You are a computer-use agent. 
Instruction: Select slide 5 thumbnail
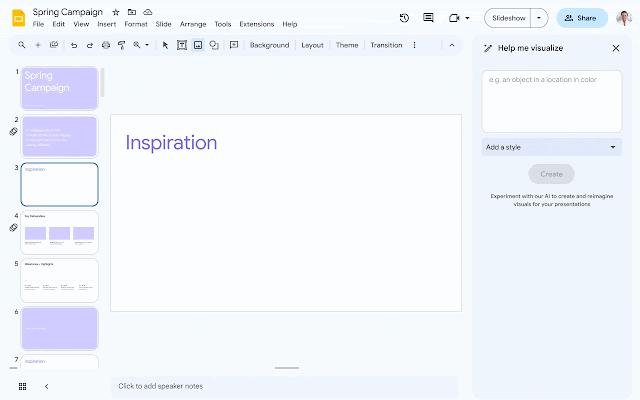pyautogui.click(x=60, y=280)
